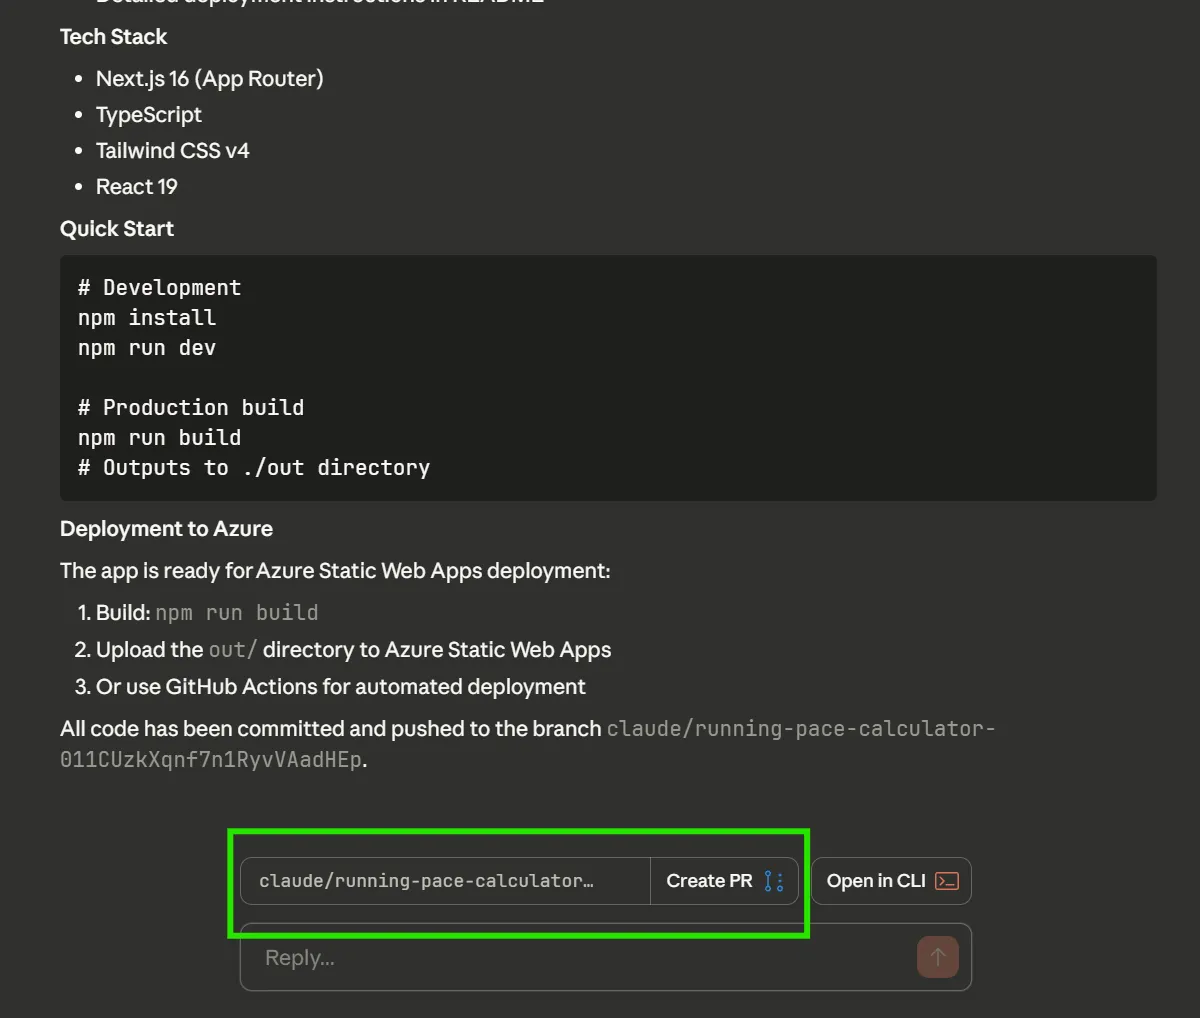
Task: Click the pull request icon beside Create PR
Action: tap(774, 881)
